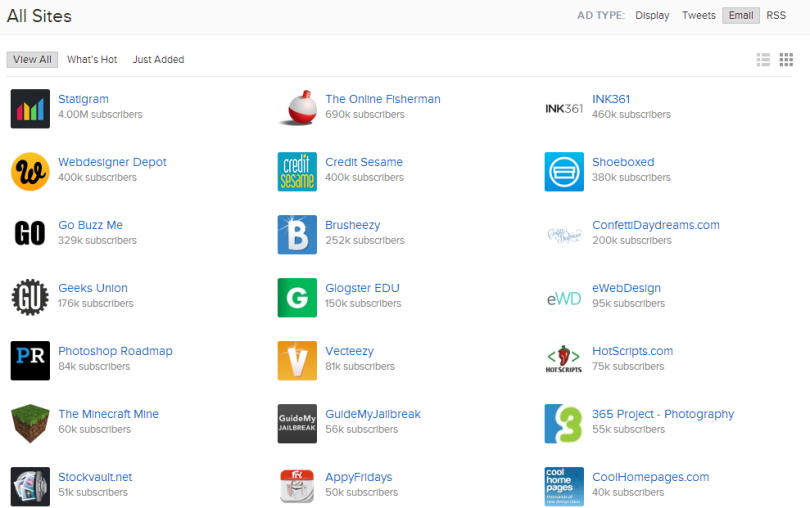Click the Online Fisherman bobber icon
Viewport: 810px width, 508px height.
coord(297,108)
